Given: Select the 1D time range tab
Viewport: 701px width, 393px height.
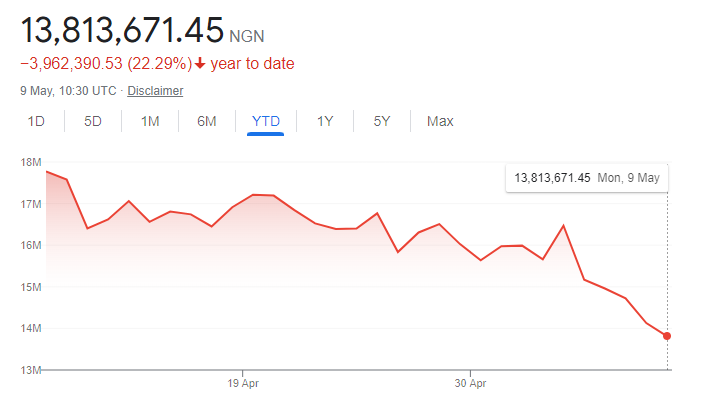Looking at the screenshot, I should tap(36, 121).
